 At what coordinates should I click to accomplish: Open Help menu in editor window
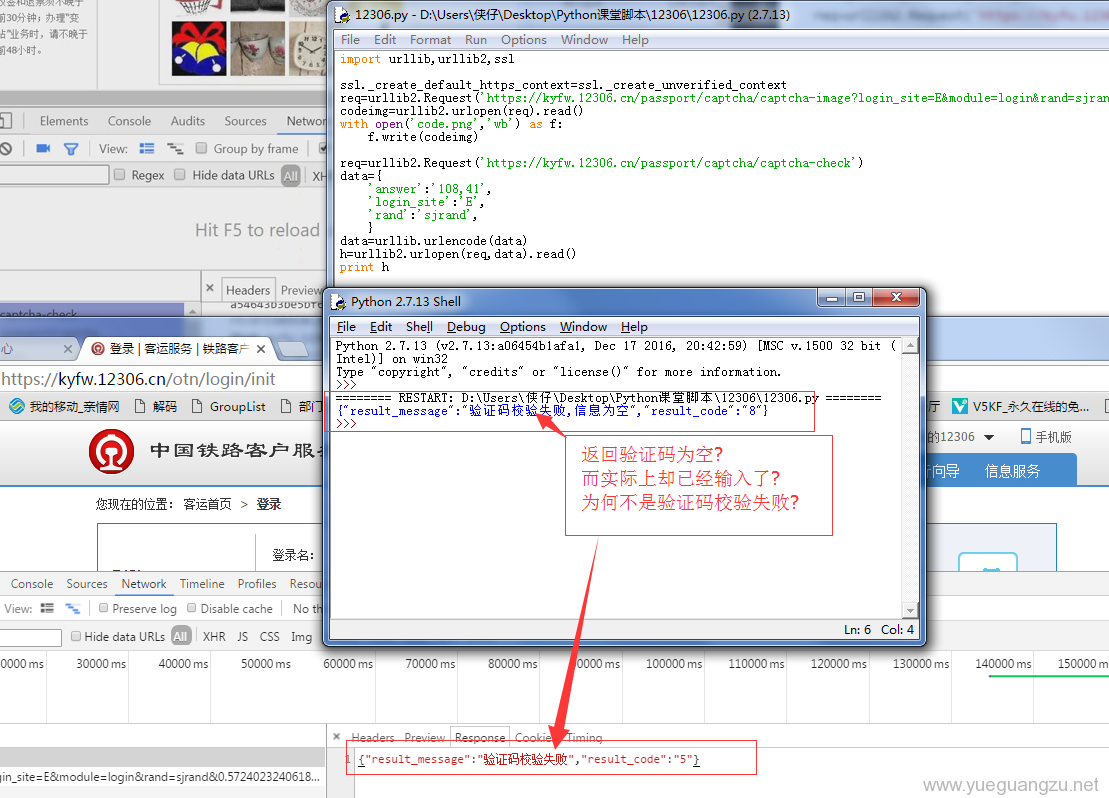[635, 40]
